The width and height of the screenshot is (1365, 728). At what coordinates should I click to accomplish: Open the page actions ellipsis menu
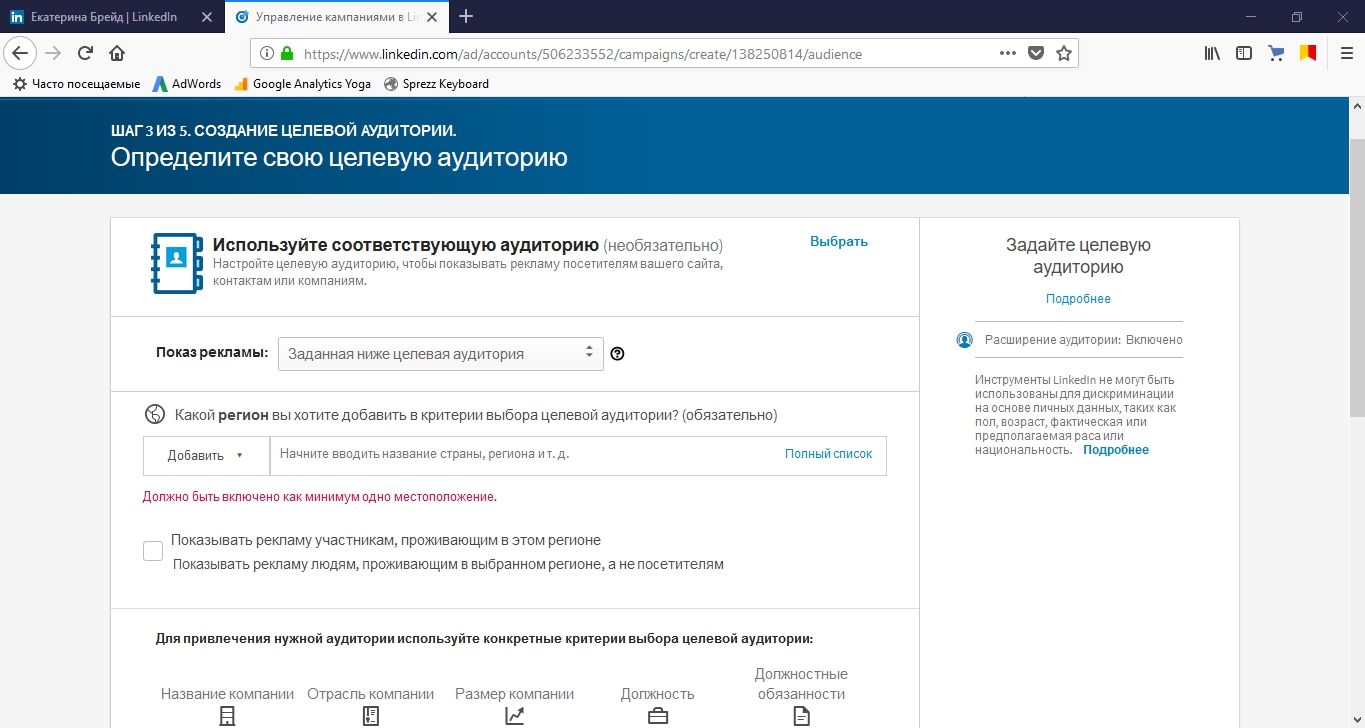1006,53
